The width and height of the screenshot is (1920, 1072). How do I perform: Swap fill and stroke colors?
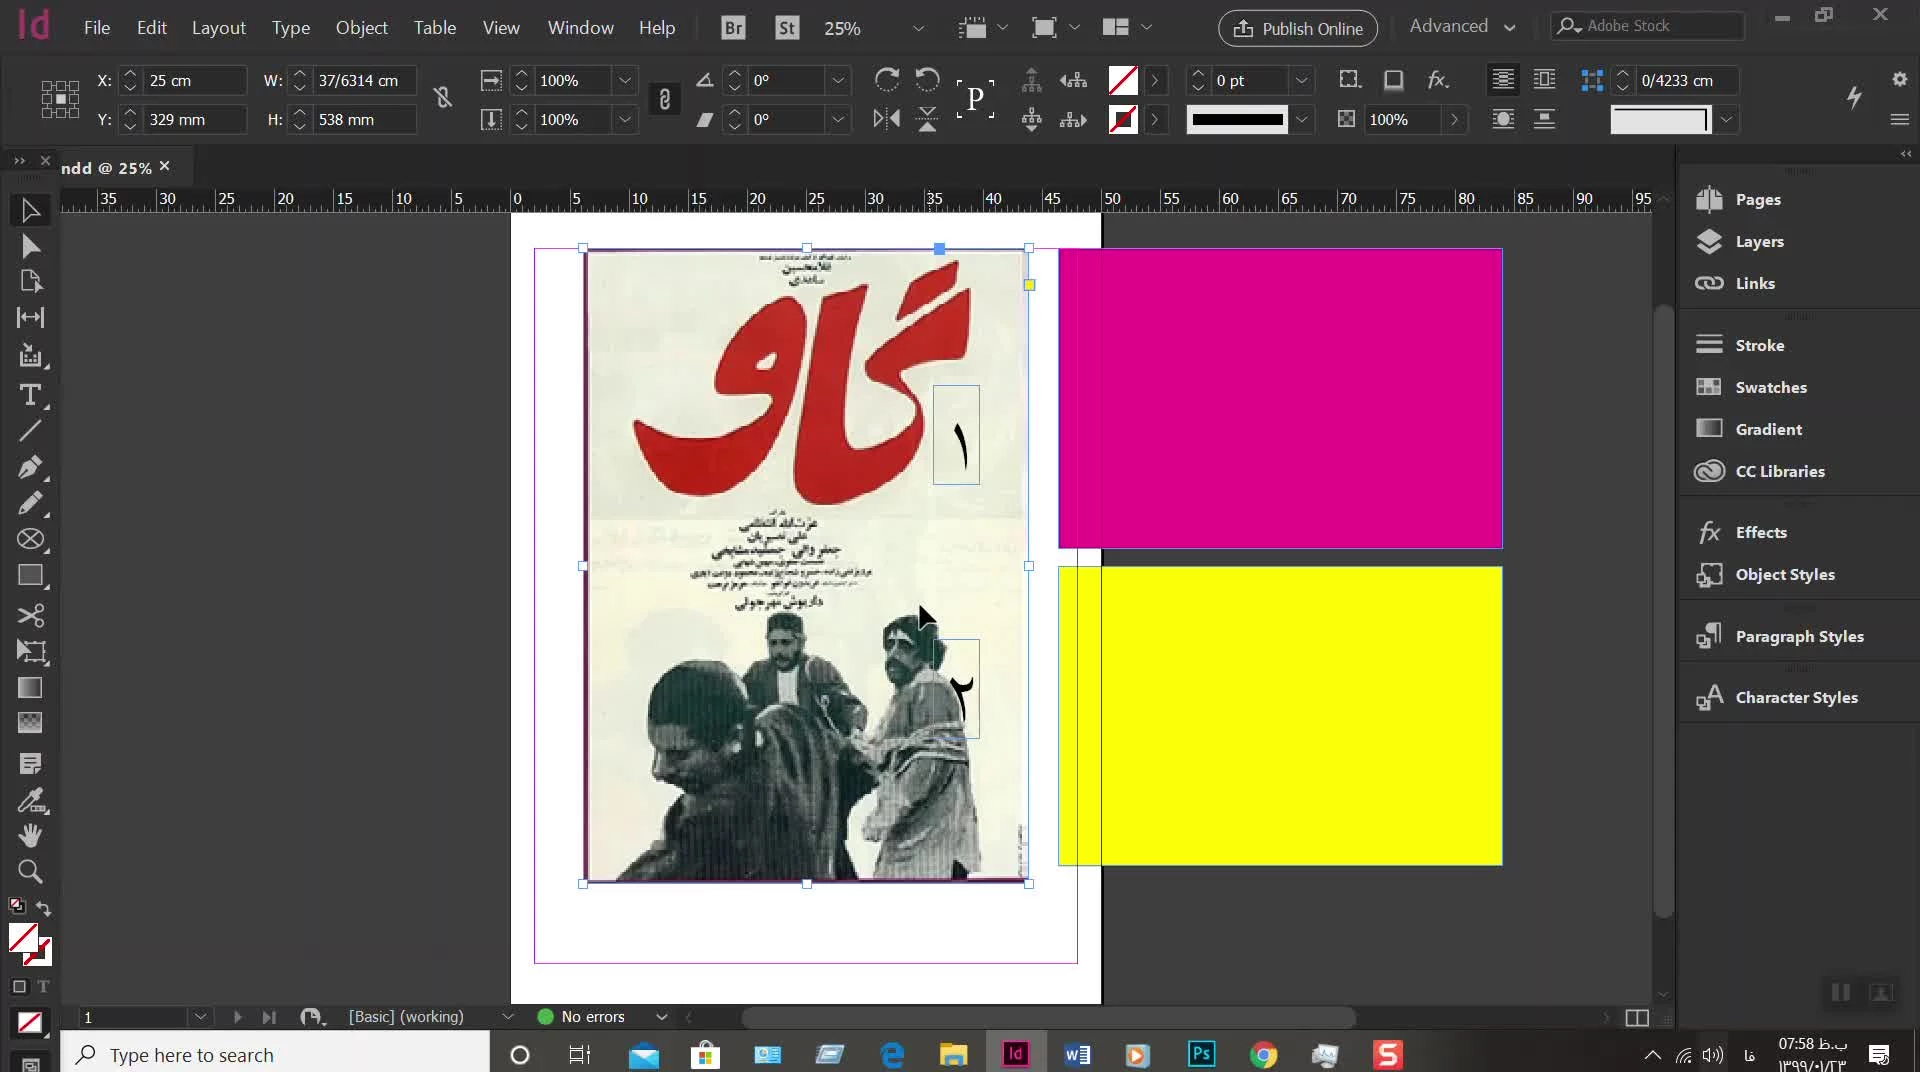[43, 908]
